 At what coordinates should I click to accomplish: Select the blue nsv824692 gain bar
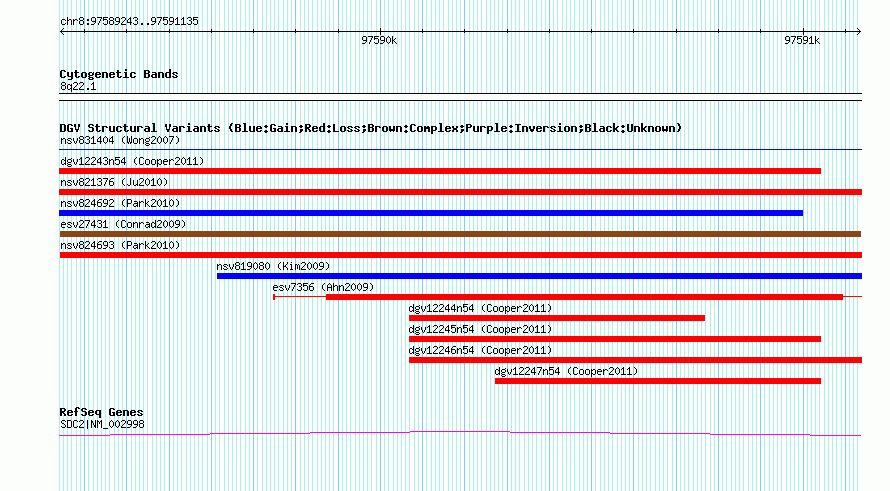[x=431, y=213]
